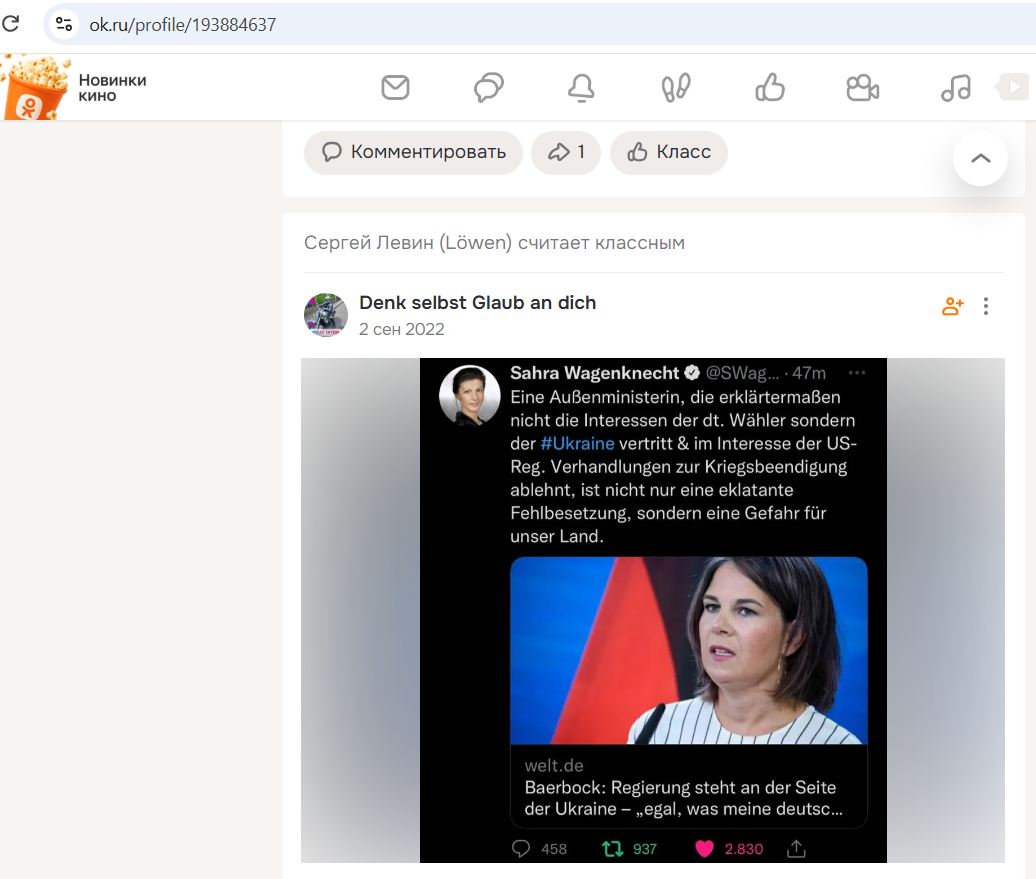Click the tweet reply bubble icon with 458
The width and height of the screenshot is (1036, 879).
pyautogui.click(x=521, y=849)
